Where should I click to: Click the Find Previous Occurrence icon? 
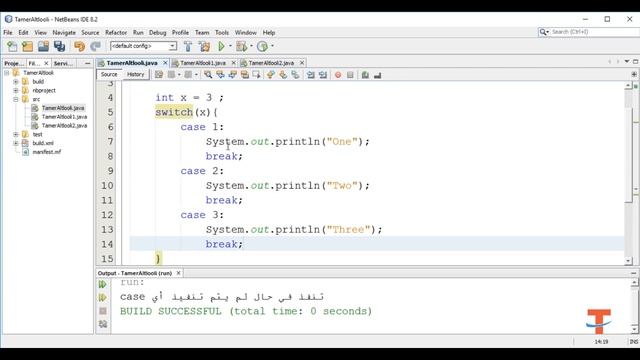pos(220,75)
